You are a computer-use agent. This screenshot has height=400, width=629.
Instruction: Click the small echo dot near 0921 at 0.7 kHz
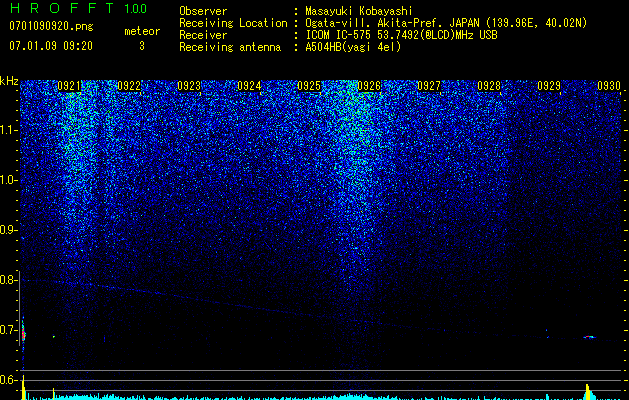pos(54,337)
